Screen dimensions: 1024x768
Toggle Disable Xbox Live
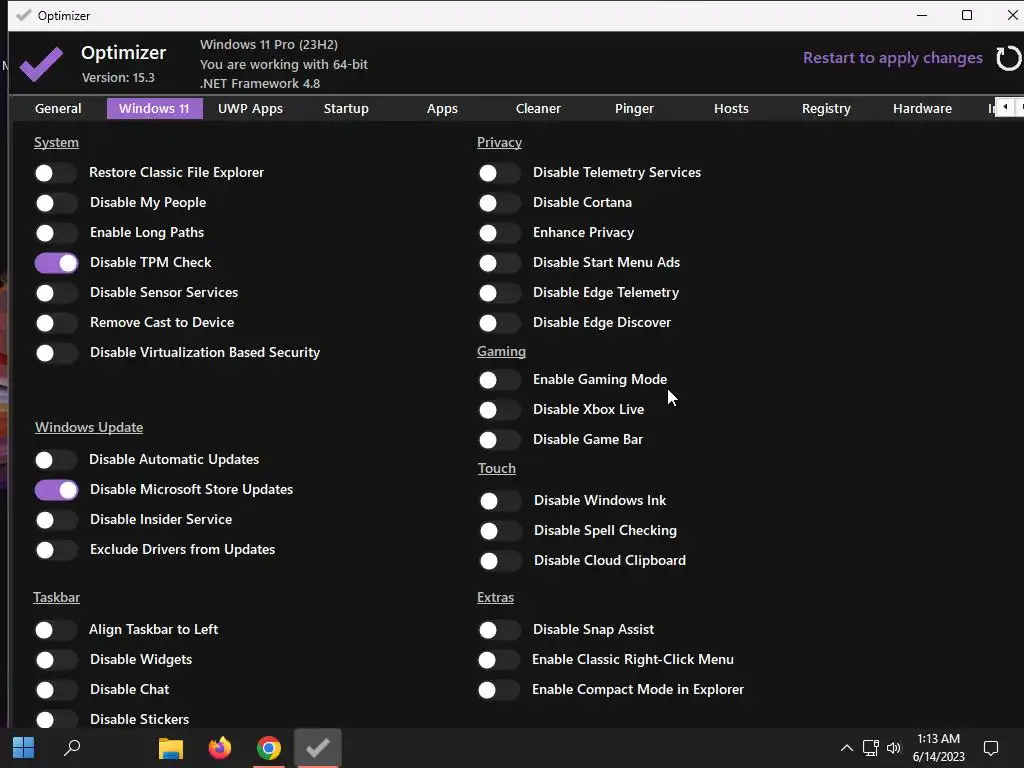(500, 410)
